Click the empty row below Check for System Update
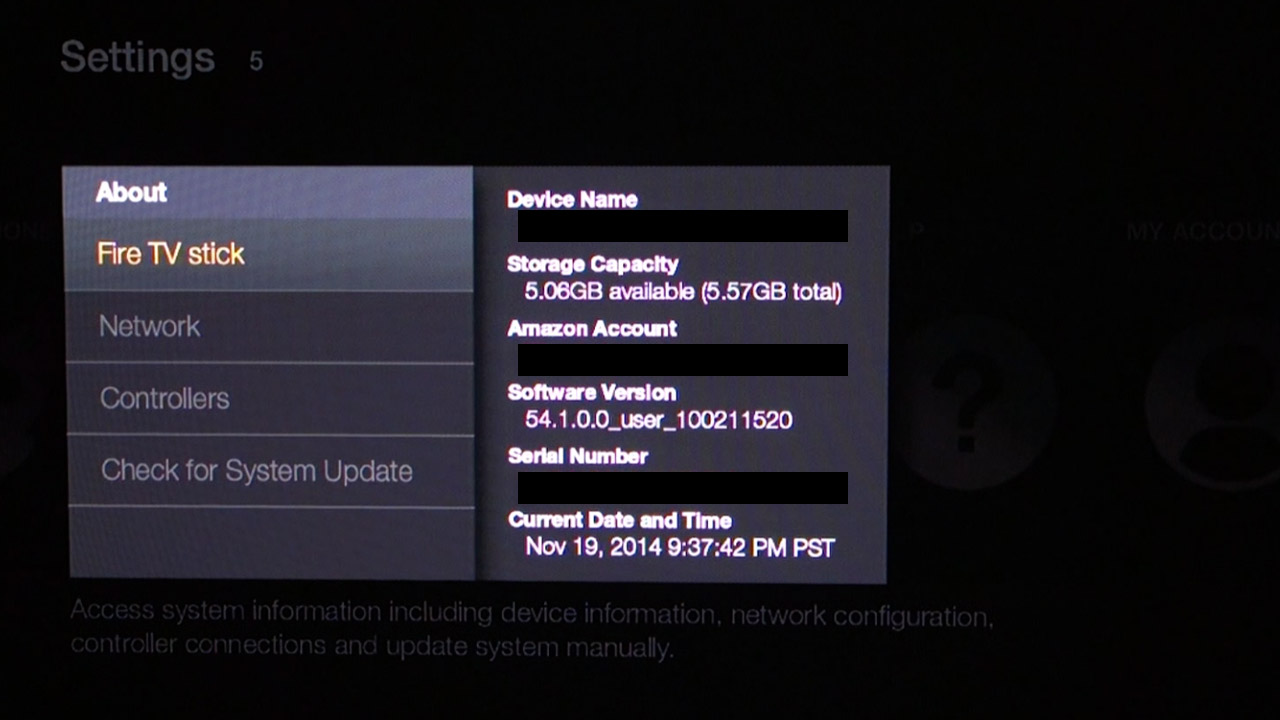 (x=270, y=543)
